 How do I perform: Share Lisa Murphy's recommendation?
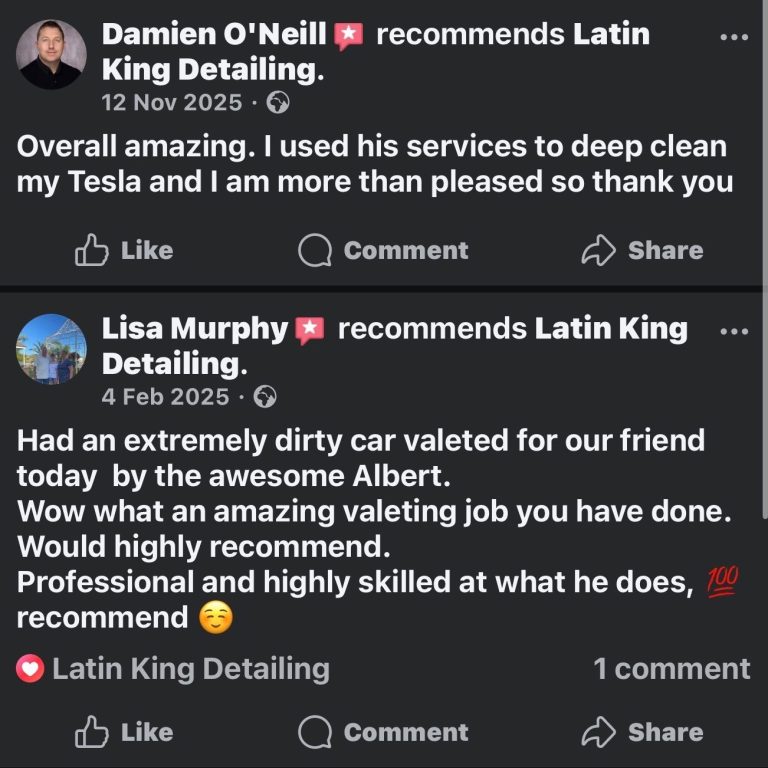643,732
